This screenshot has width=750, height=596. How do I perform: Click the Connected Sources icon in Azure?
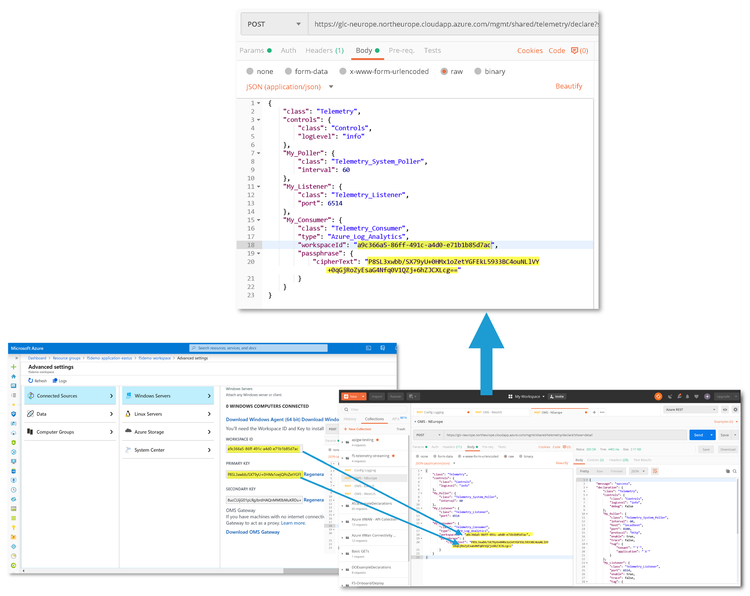[x=31, y=397]
